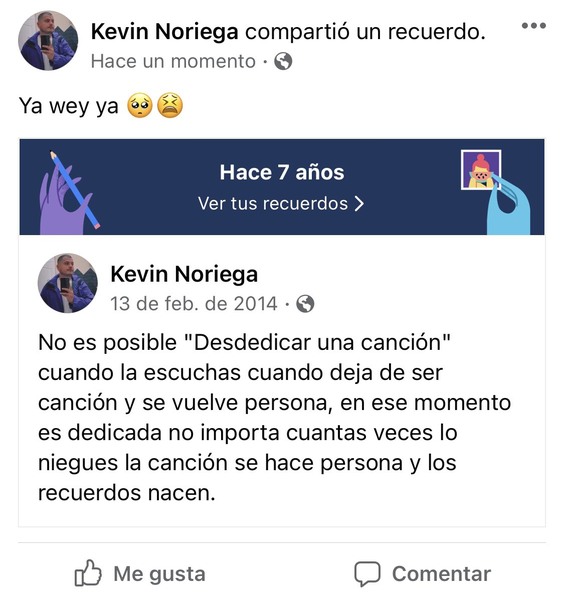Click the "Hace un momento" timestamp
This screenshot has height=600, width=564.
(173, 61)
